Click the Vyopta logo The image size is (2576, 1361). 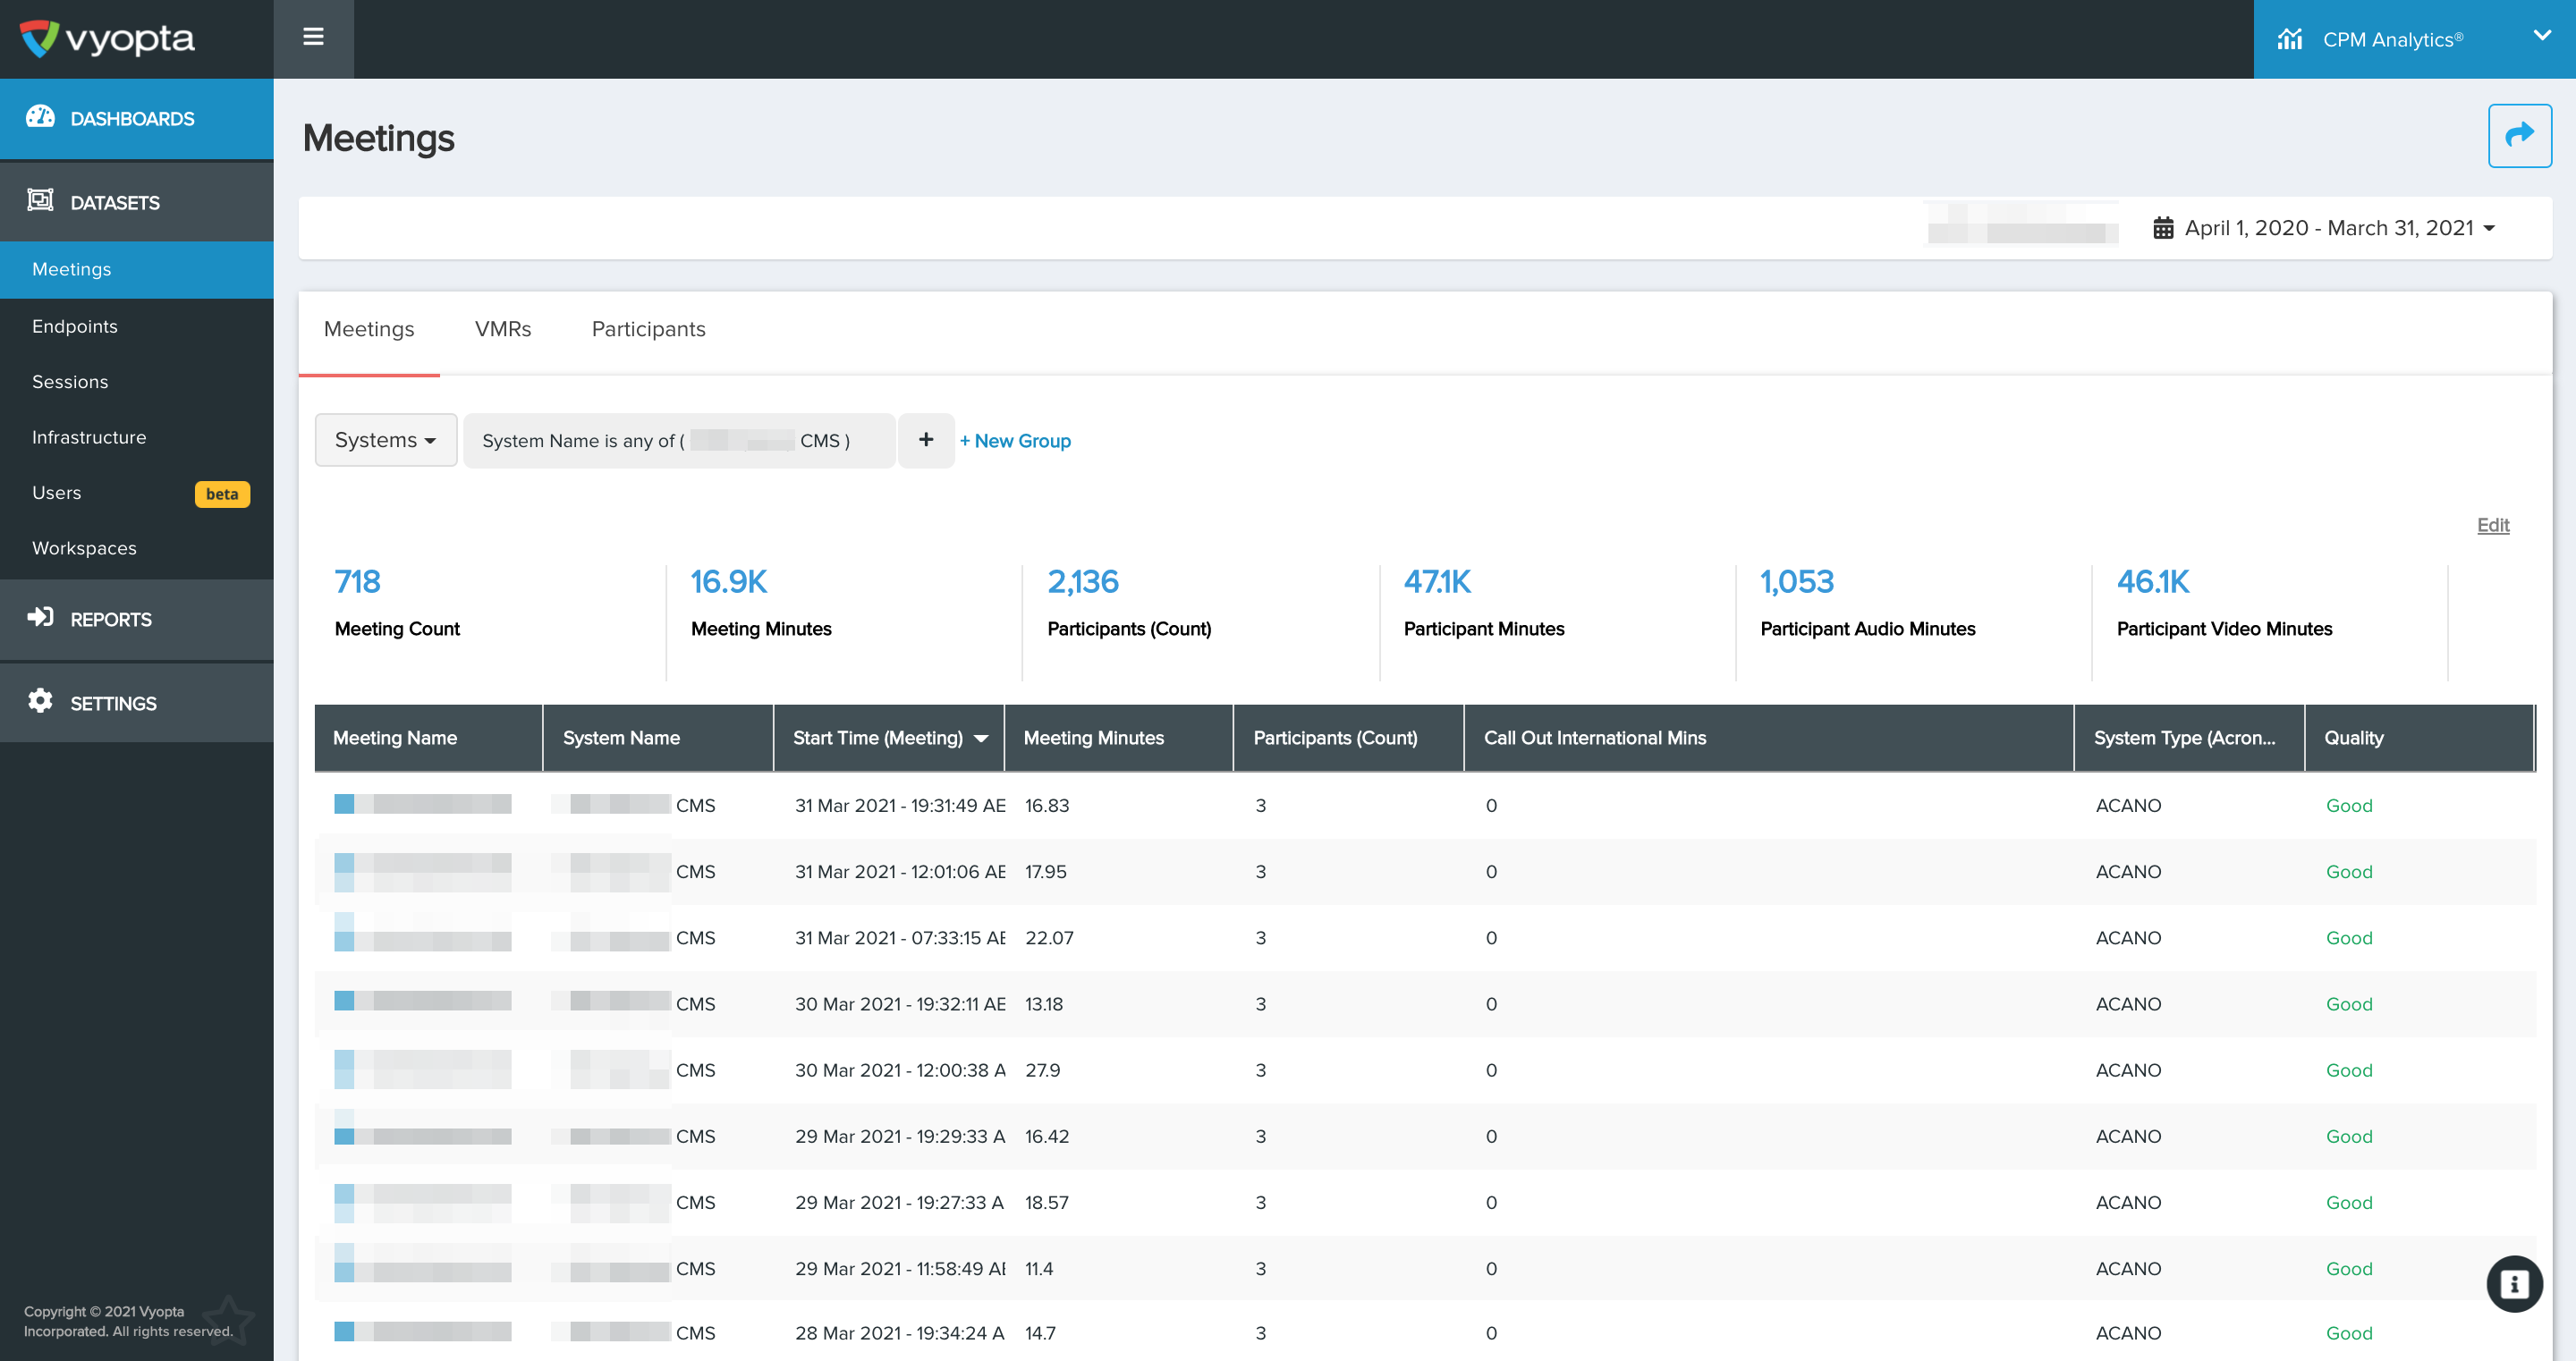pyautogui.click(x=107, y=38)
